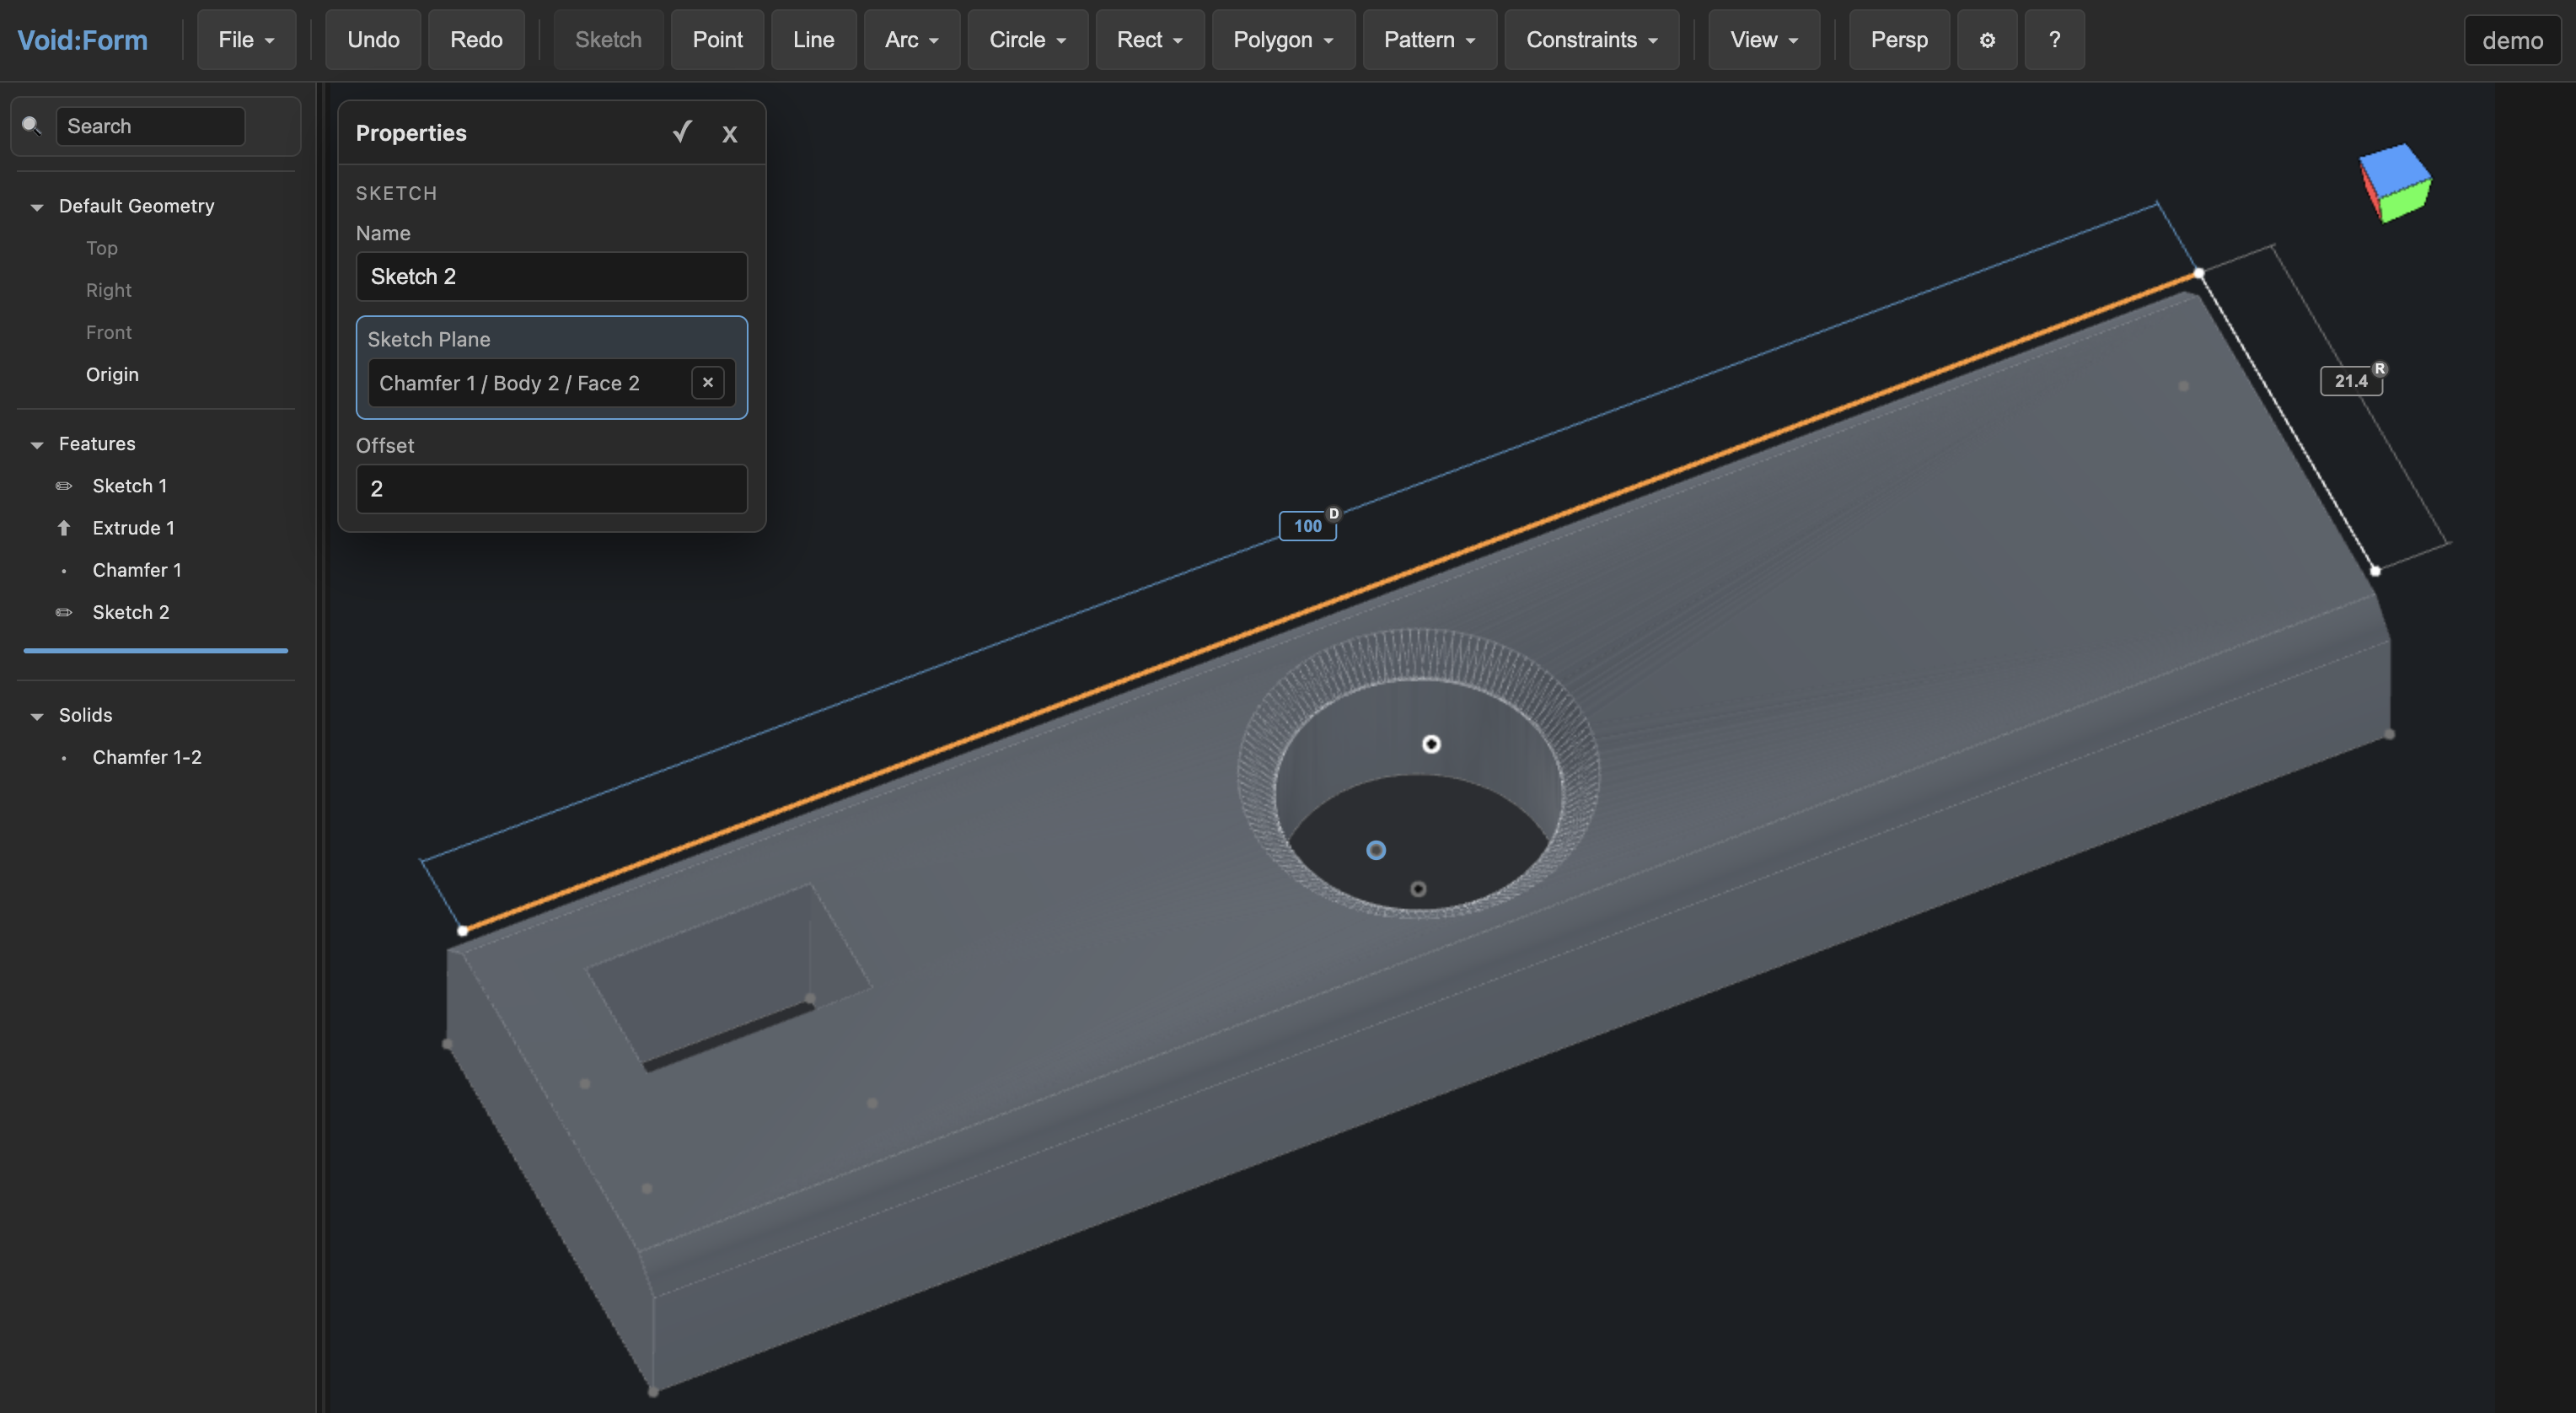Open help with the question mark icon
The width and height of the screenshot is (2576, 1413).
[2053, 40]
